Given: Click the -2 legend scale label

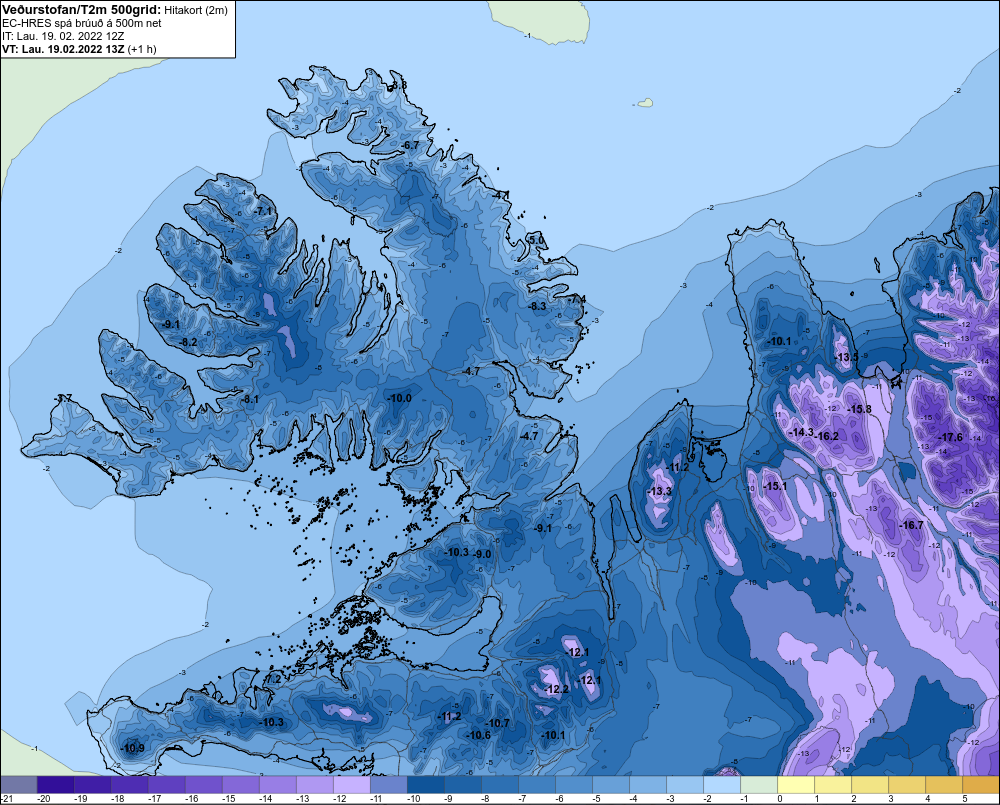Looking at the screenshot, I should (x=709, y=799).
